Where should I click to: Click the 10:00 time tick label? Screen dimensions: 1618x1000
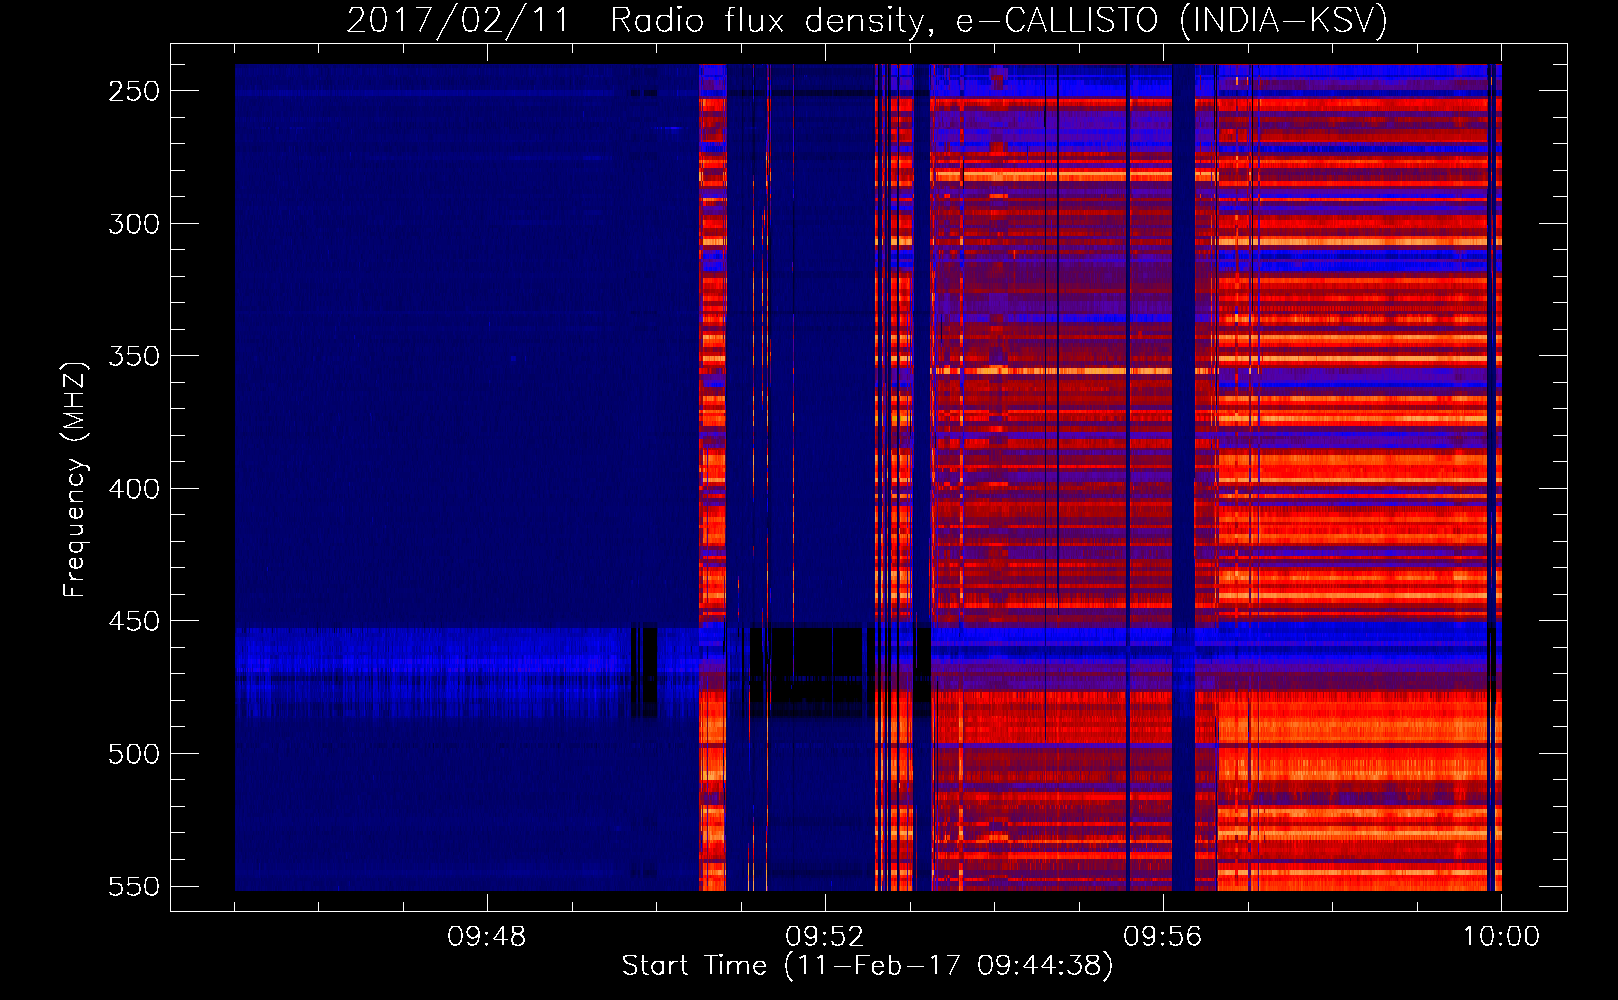coord(1501,937)
